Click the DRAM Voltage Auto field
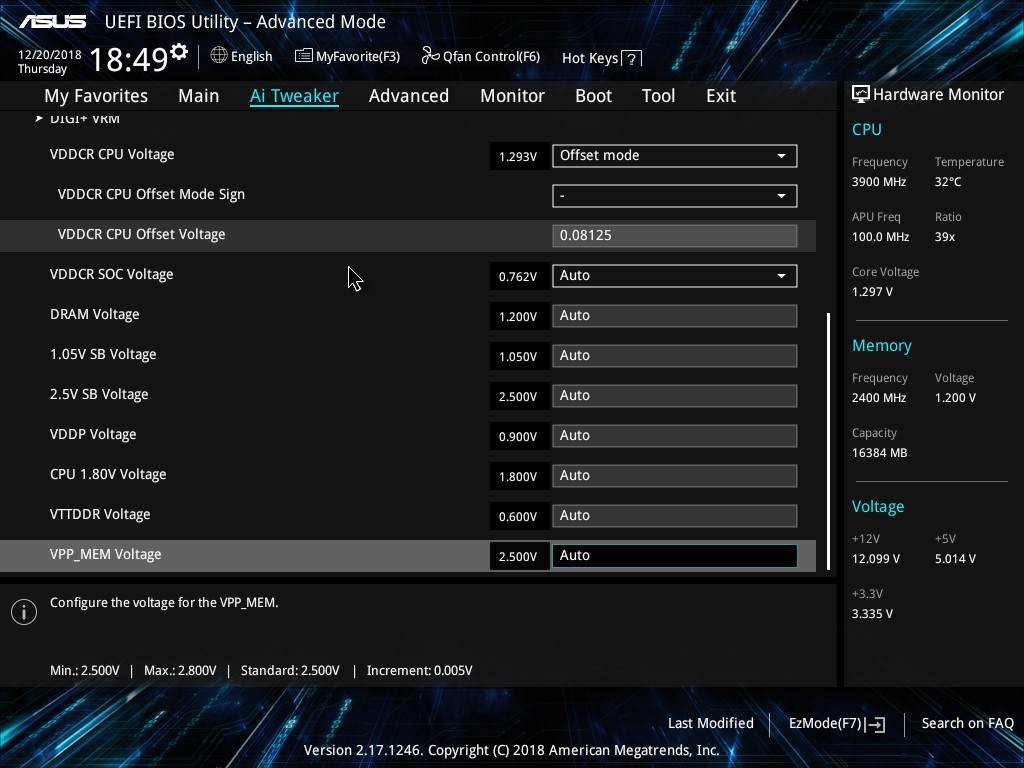 click(675, 316)
